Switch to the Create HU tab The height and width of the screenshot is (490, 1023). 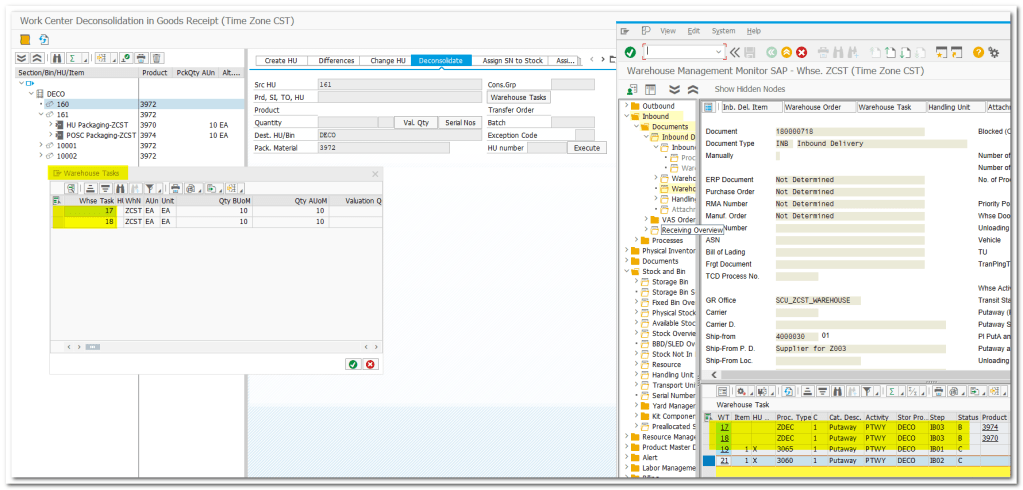(280, 61)
